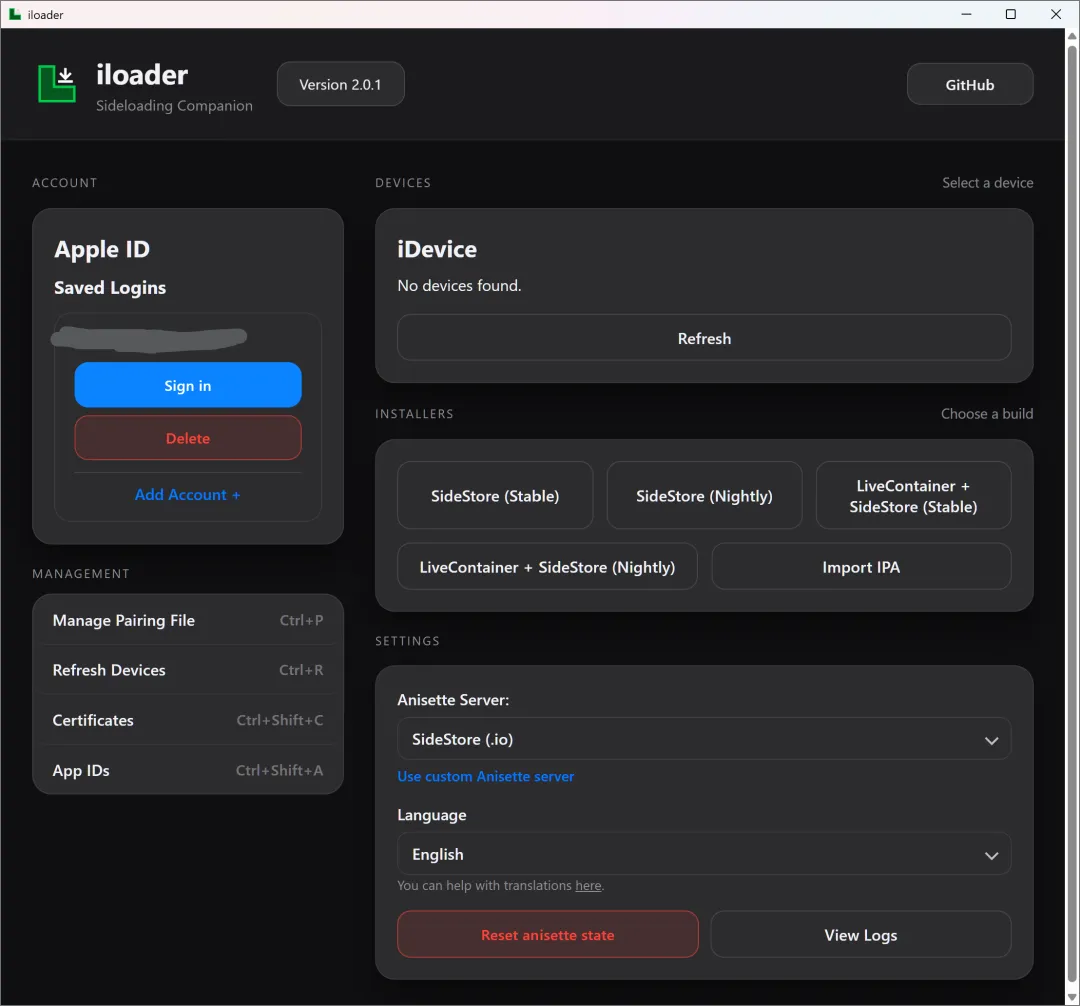Open View Logs
1080x1006 pixels.
click(860, 934)
